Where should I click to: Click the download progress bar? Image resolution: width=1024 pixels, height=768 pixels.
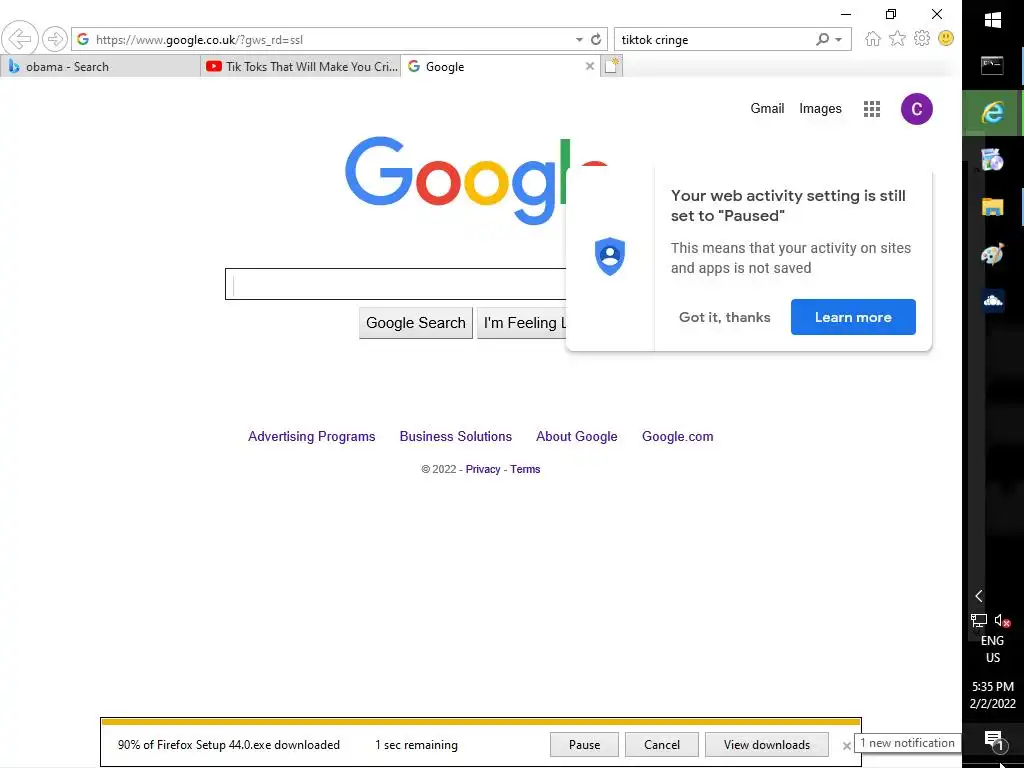click(x=481, y=722)
